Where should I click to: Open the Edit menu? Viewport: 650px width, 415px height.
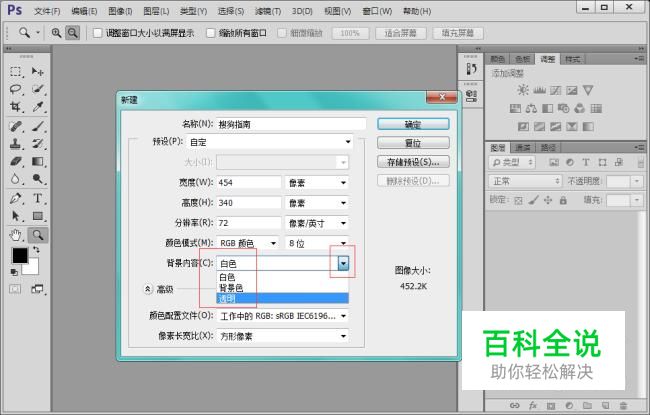tap(84, 11)
